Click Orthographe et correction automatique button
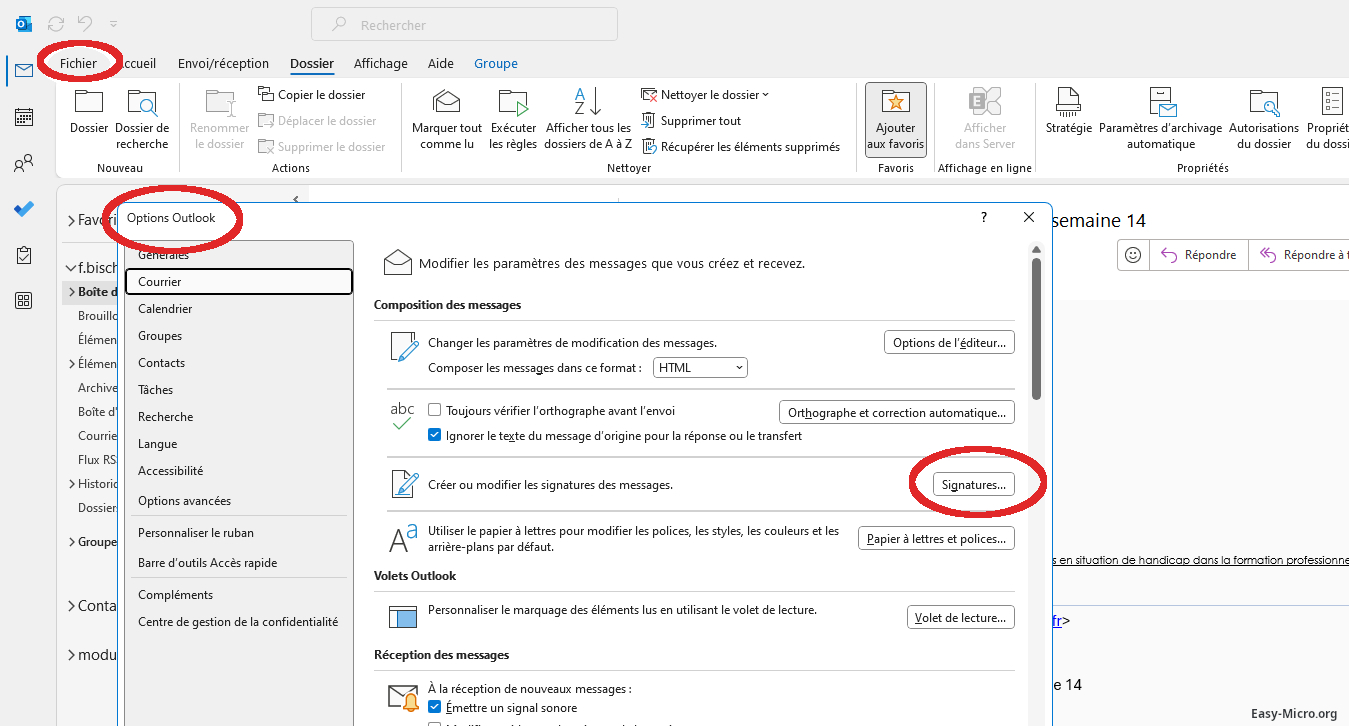This screenshot has width=1349, height=726. click(x=897, y=412)
